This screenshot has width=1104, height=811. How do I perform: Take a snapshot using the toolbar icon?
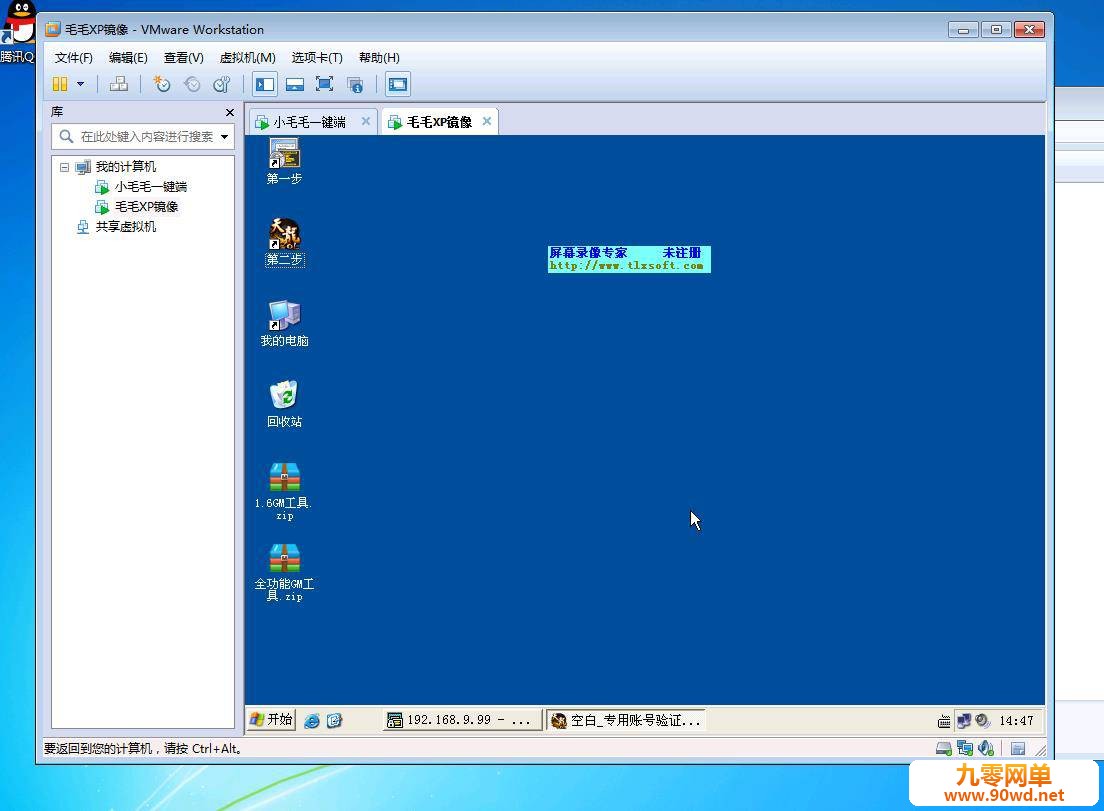point(162,84)
